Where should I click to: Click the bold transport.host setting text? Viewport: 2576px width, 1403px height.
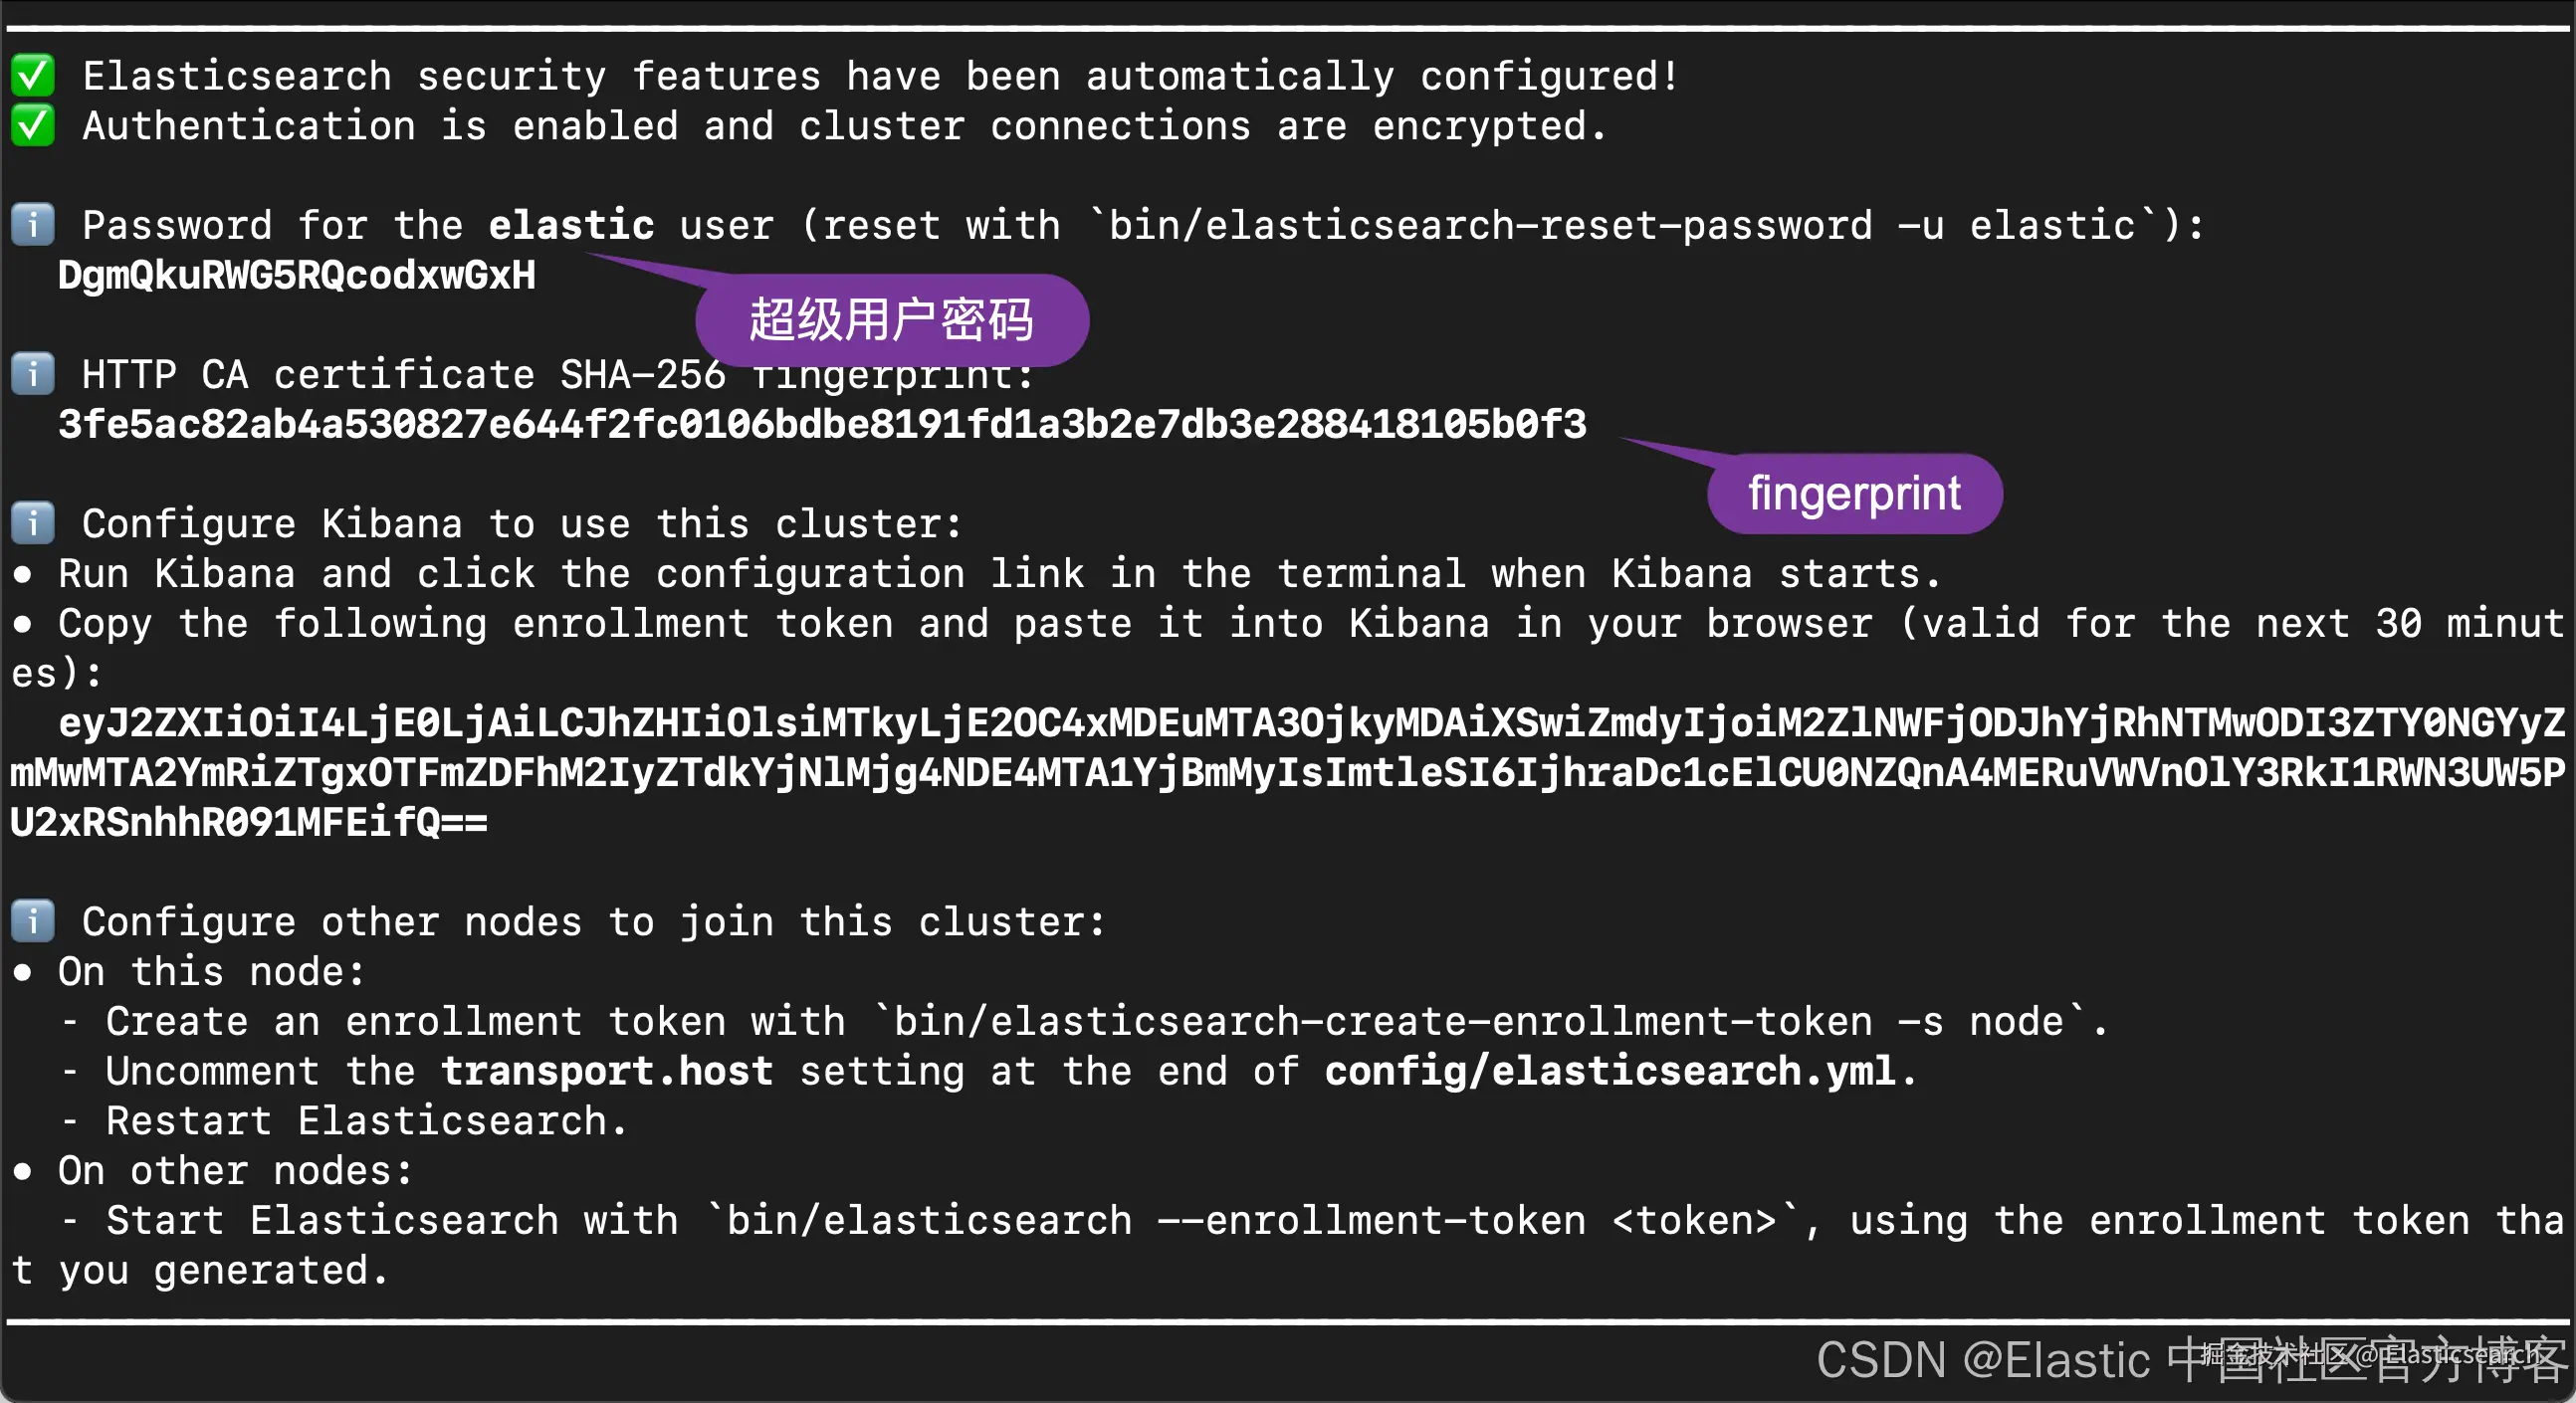[x=608, y=1072]
